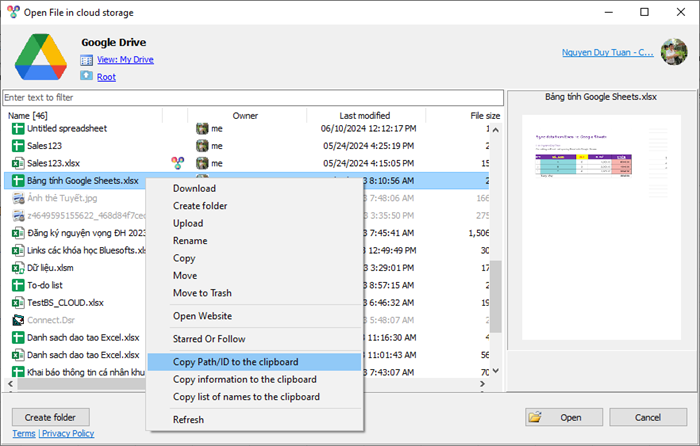This screenshot has width=700, height=446.
Task: Click the app icon in the title bar
Action: [x=13, y=12]
